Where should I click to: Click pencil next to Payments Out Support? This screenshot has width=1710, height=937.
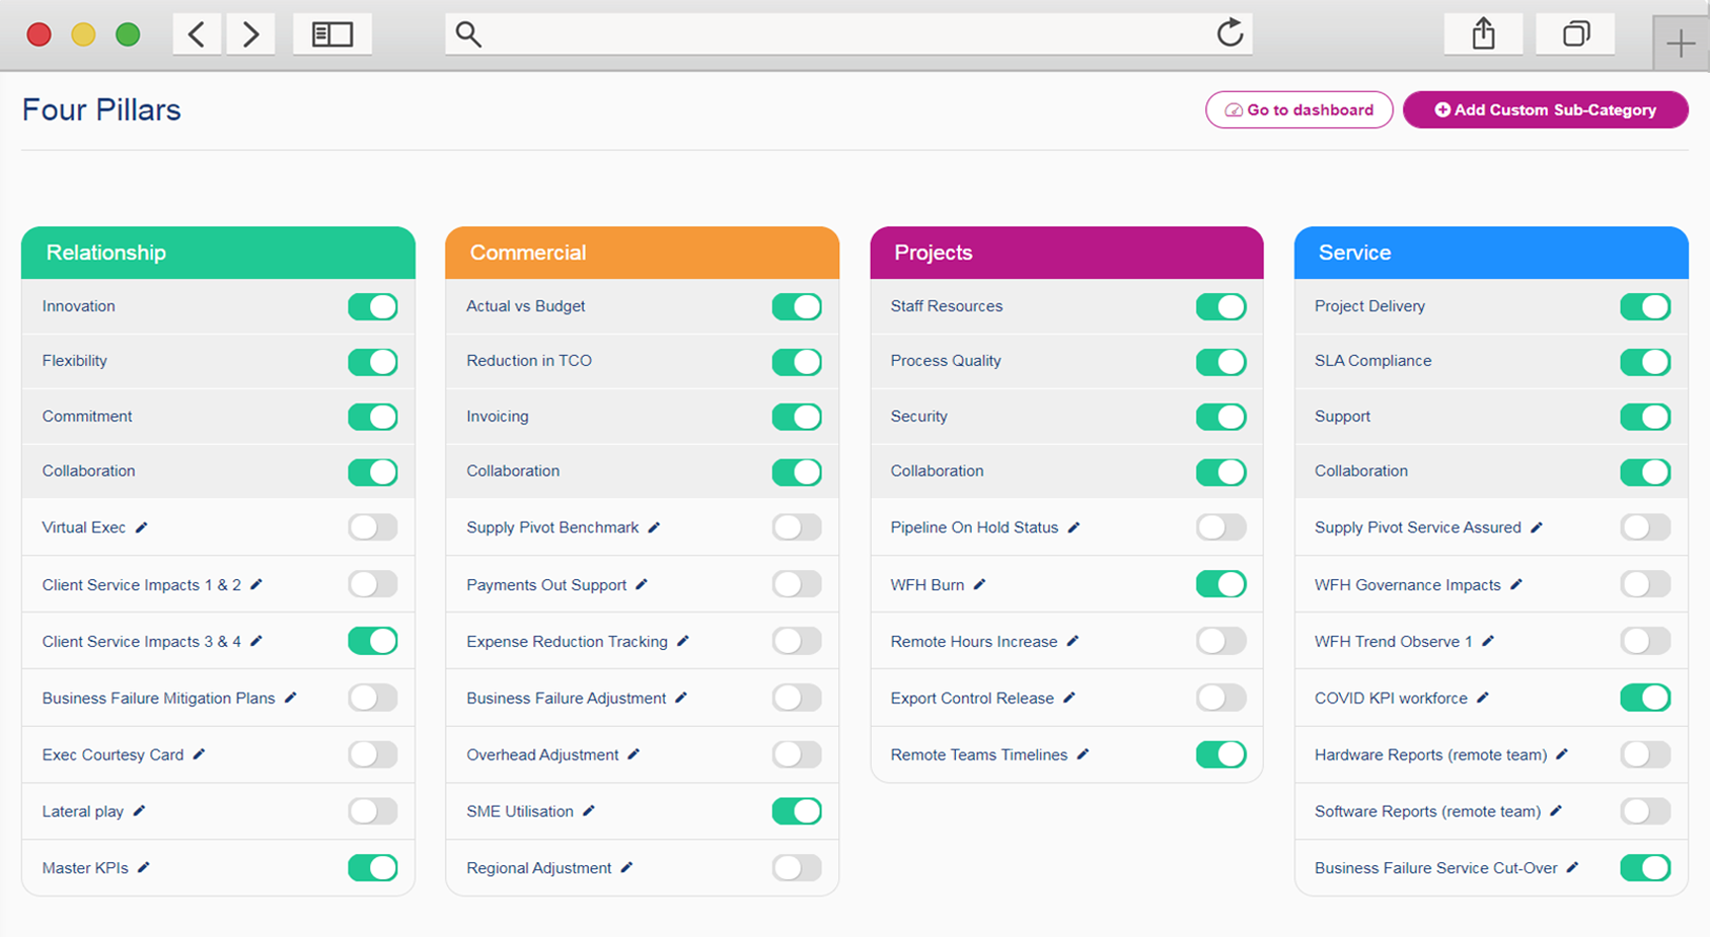(x=642, y=584)
